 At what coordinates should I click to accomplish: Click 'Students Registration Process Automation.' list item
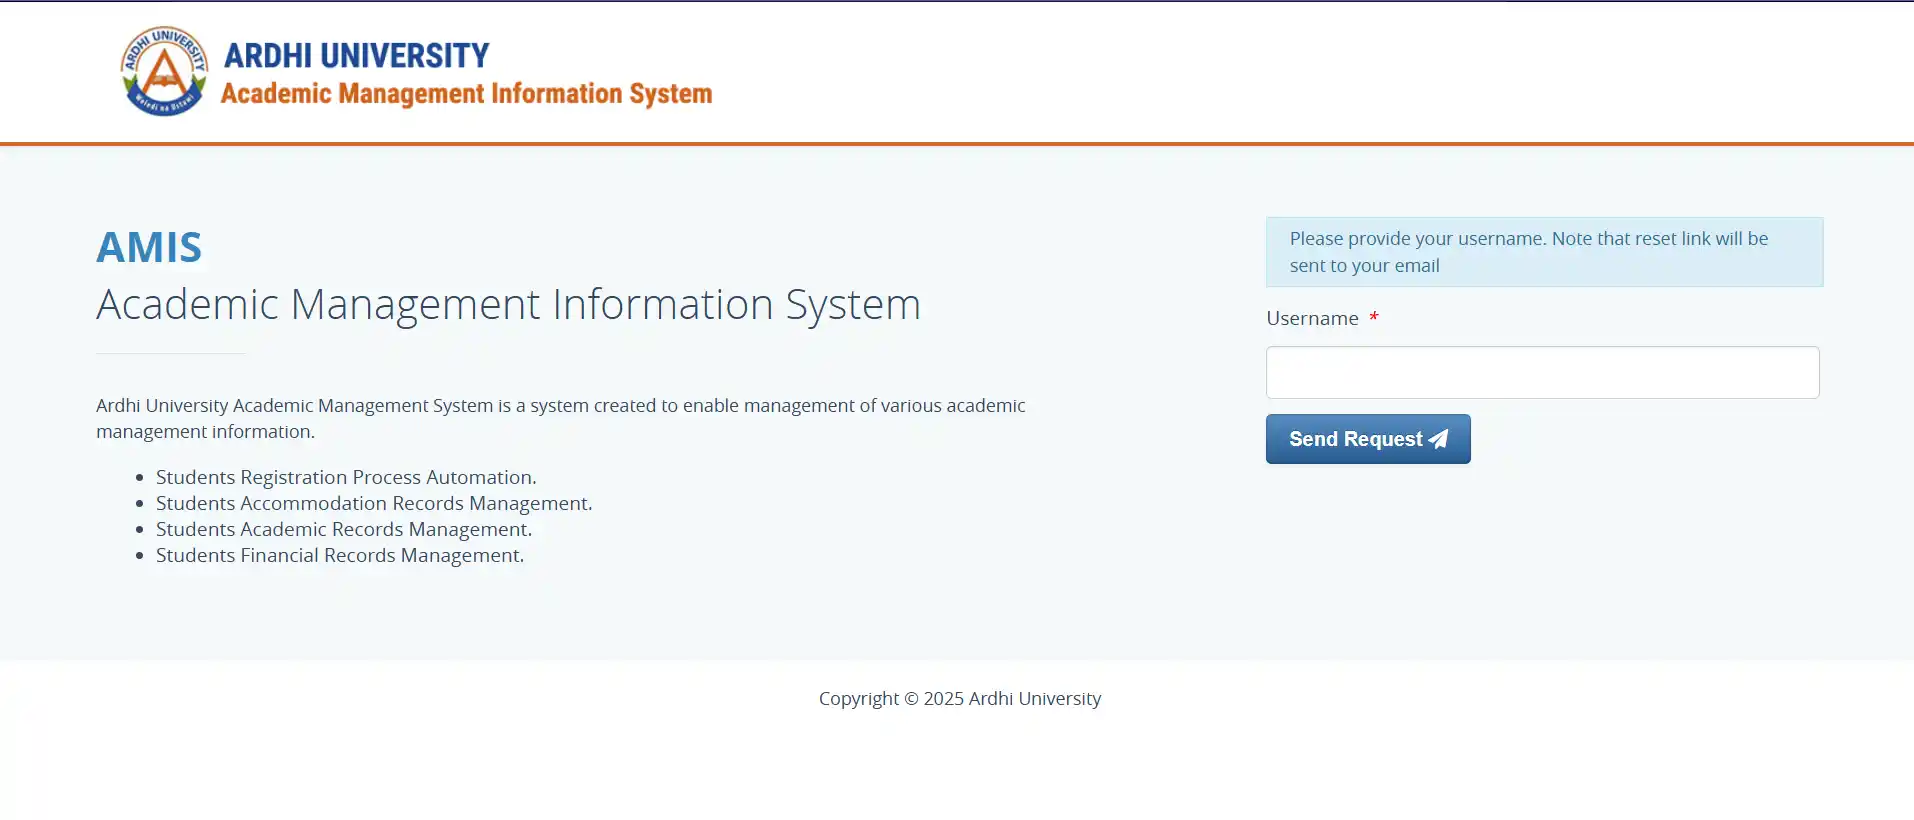tap(346, 477)
